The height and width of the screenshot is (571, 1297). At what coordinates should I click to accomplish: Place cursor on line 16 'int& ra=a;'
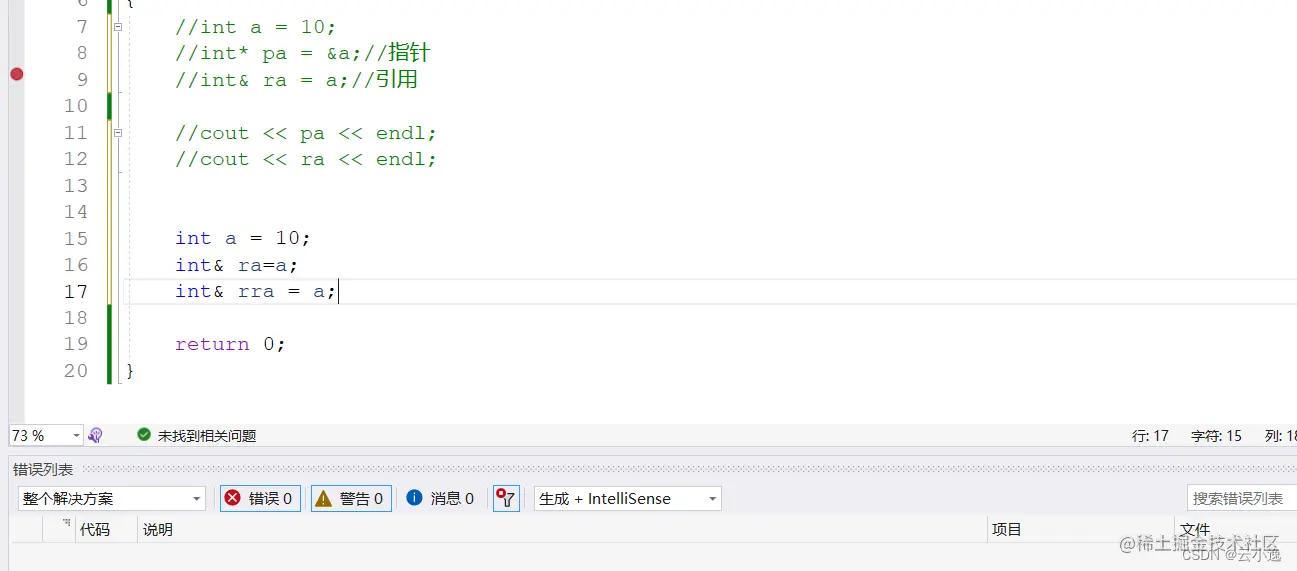237,265
